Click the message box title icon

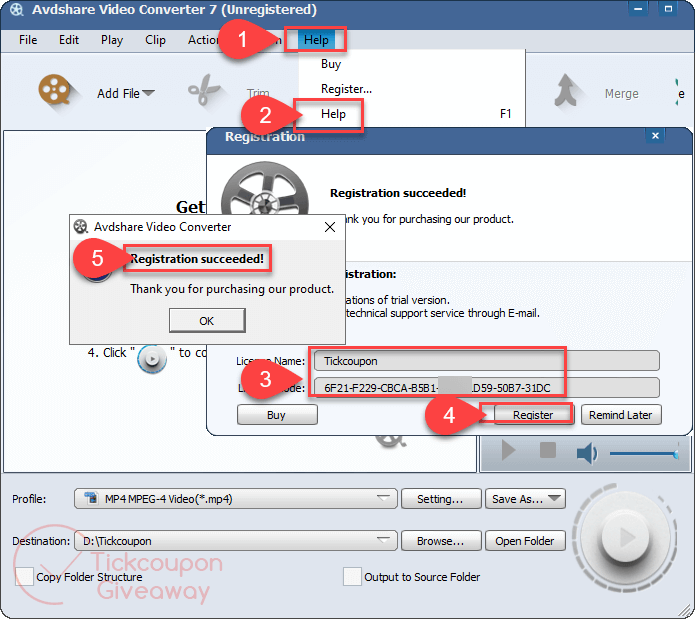(81, 227)
